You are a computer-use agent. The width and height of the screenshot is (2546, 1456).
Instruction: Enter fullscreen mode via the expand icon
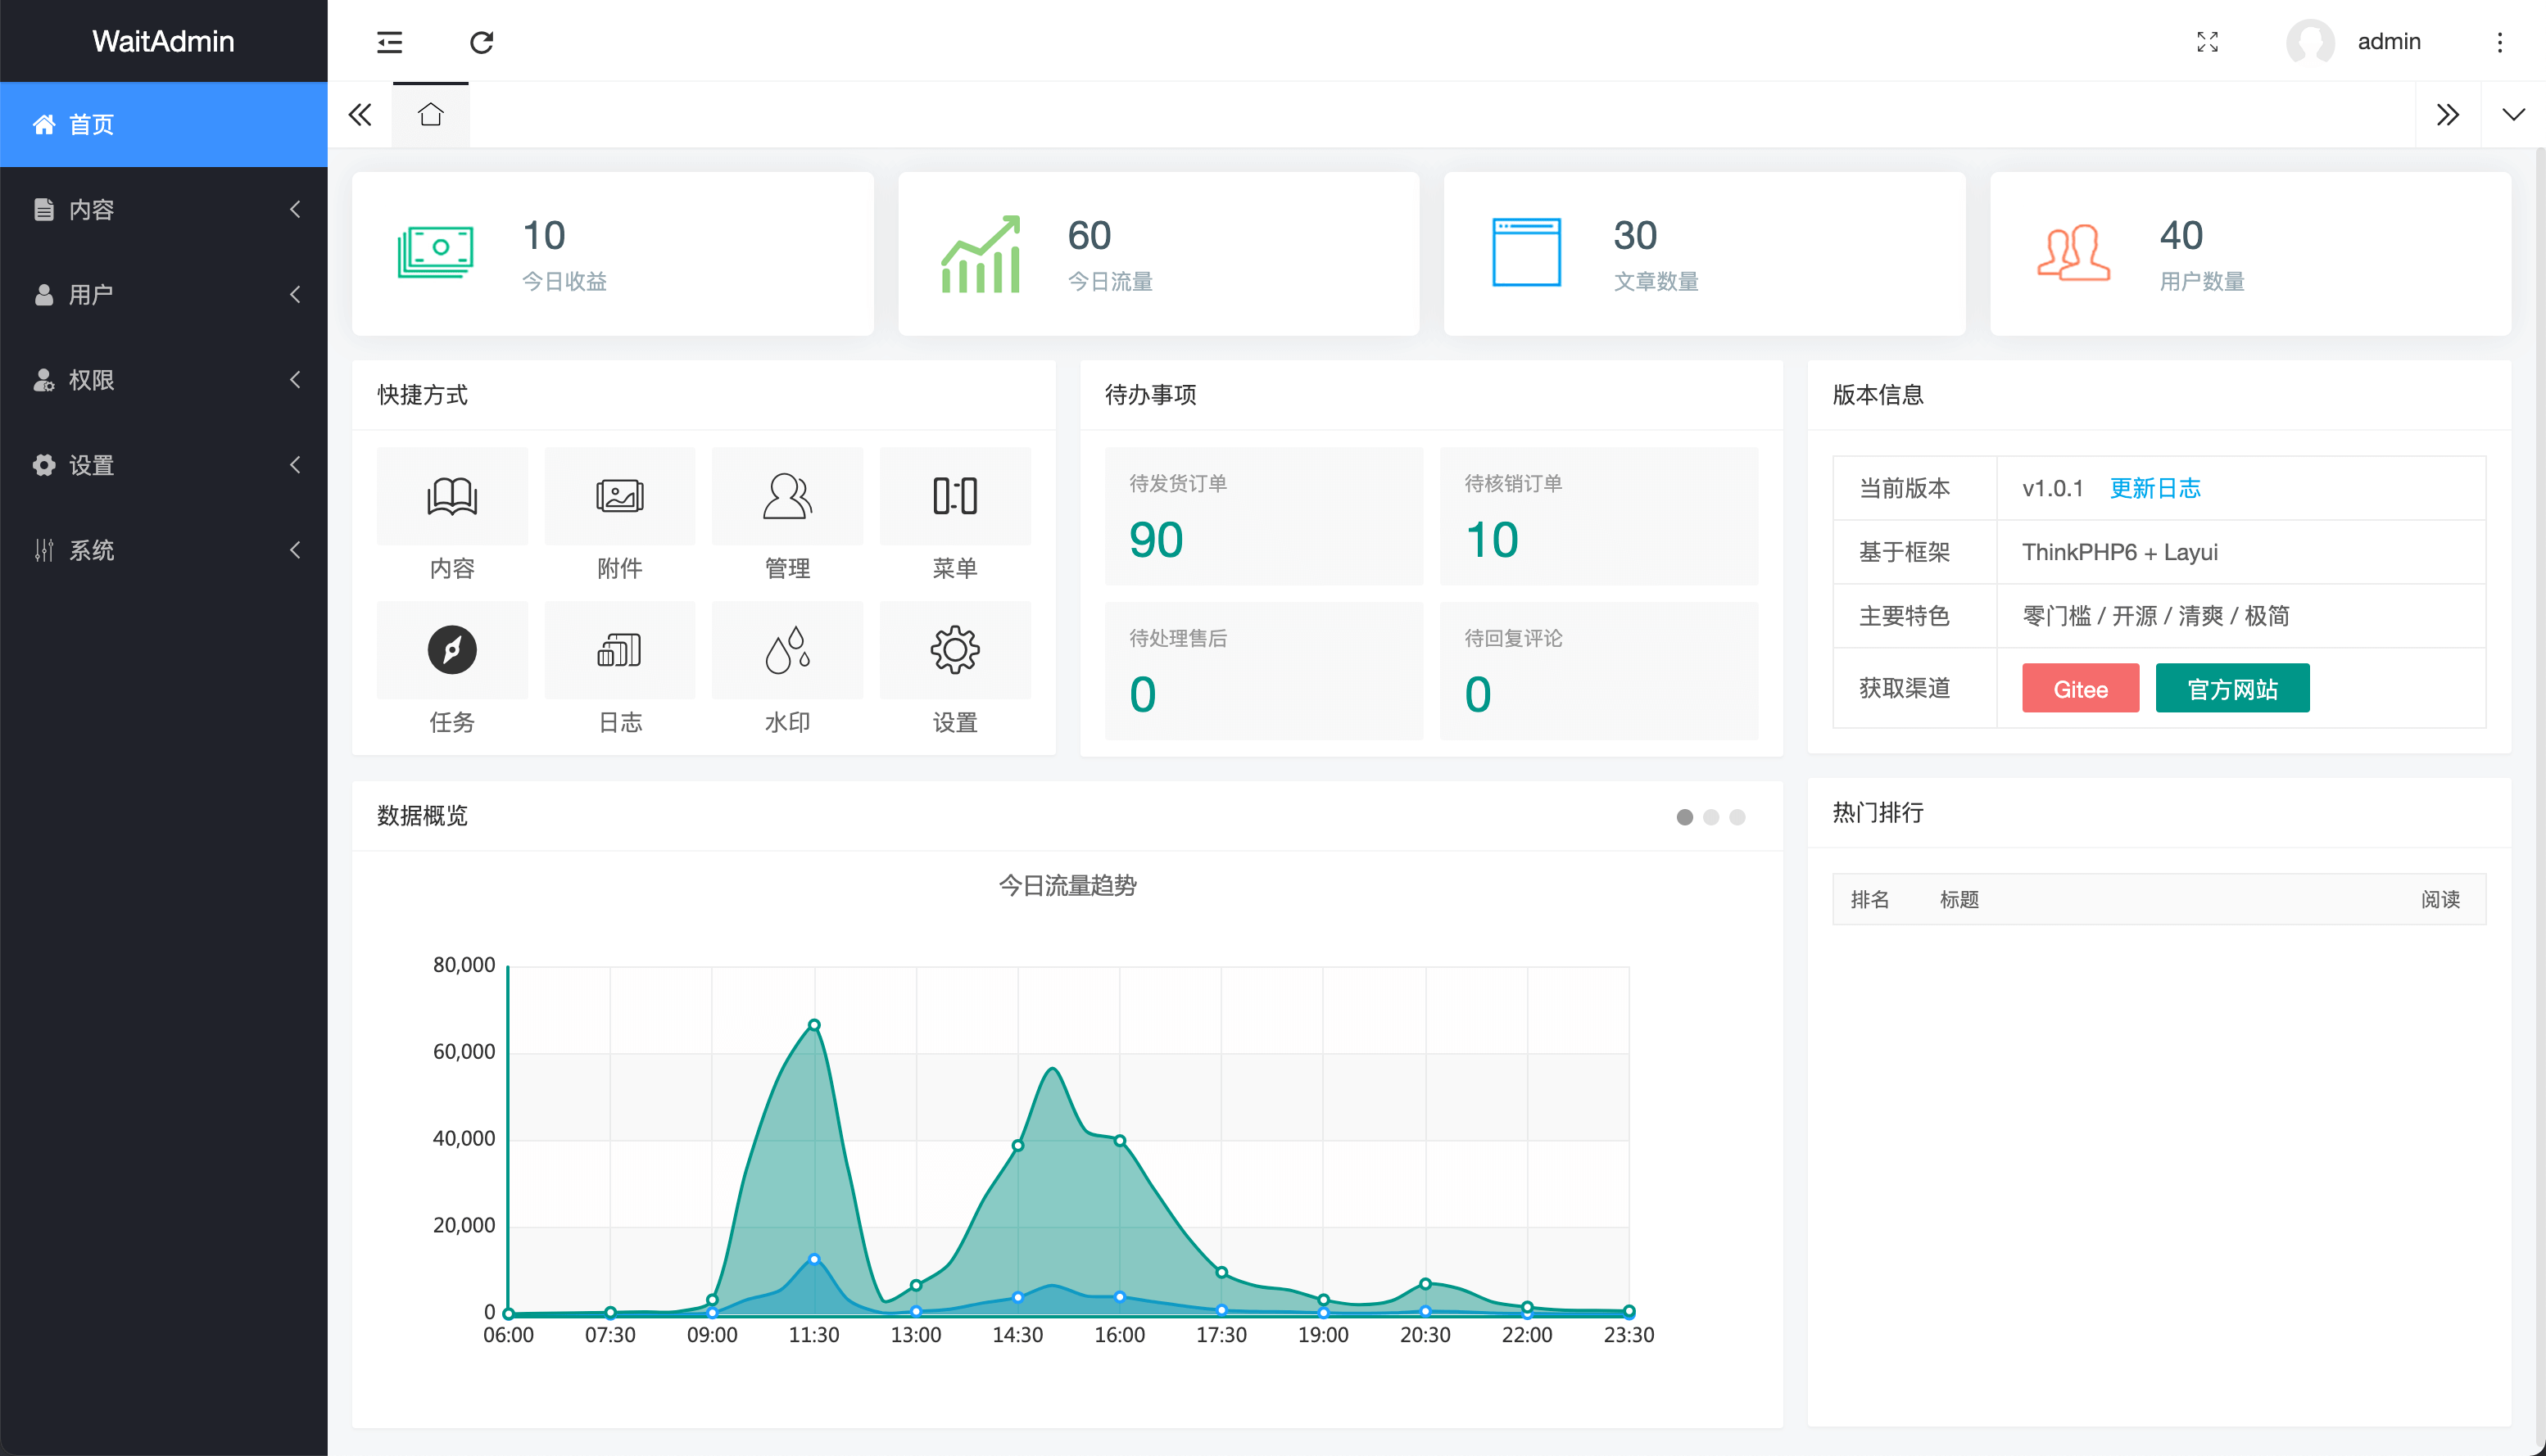[x=2209, y=42]
